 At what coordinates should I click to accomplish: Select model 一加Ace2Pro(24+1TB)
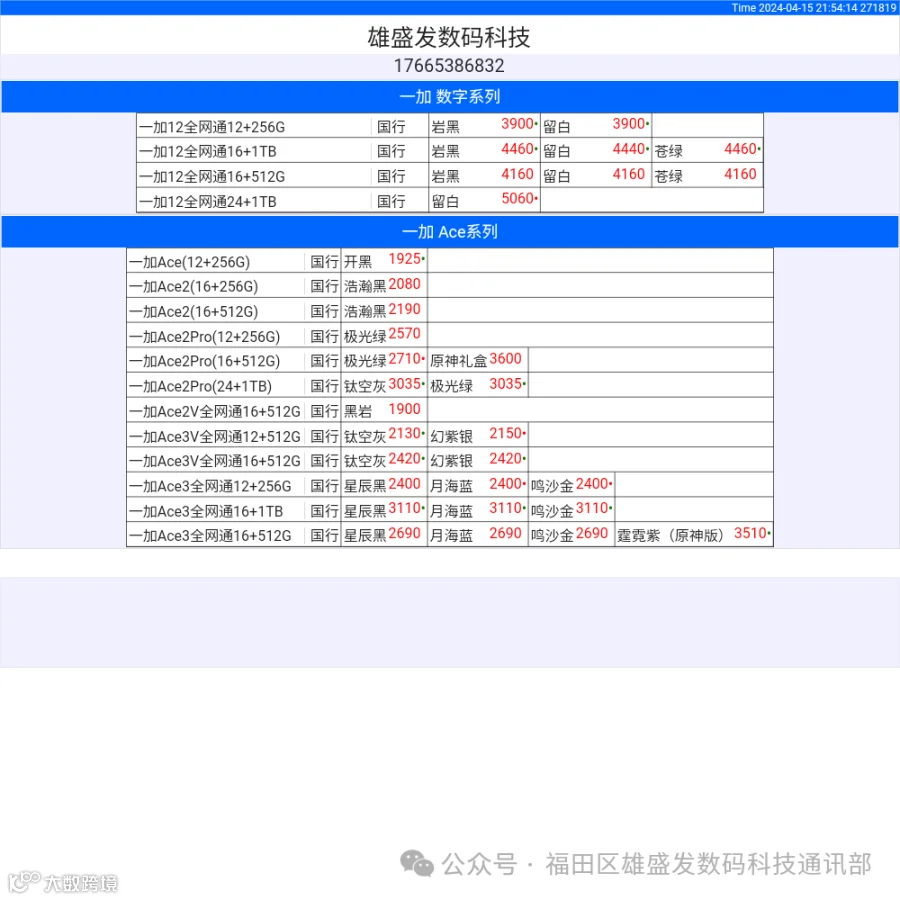[x=201, y=386]
